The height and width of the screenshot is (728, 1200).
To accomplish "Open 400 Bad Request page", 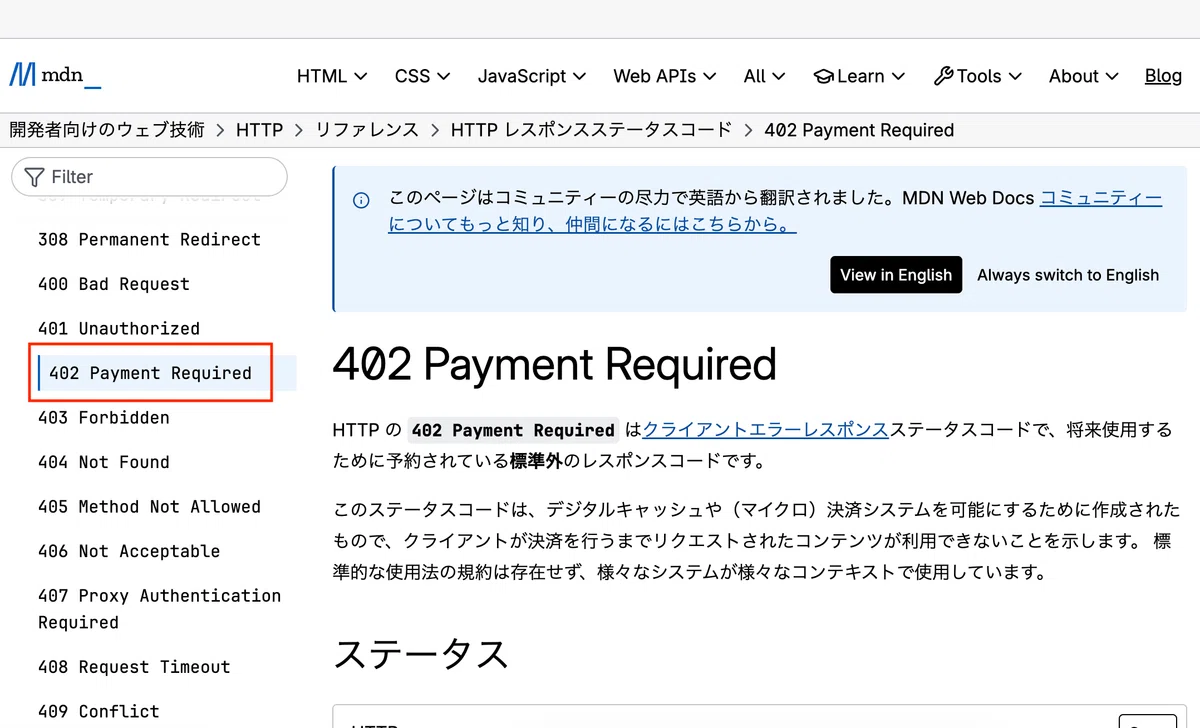I will tap(114, 284).
